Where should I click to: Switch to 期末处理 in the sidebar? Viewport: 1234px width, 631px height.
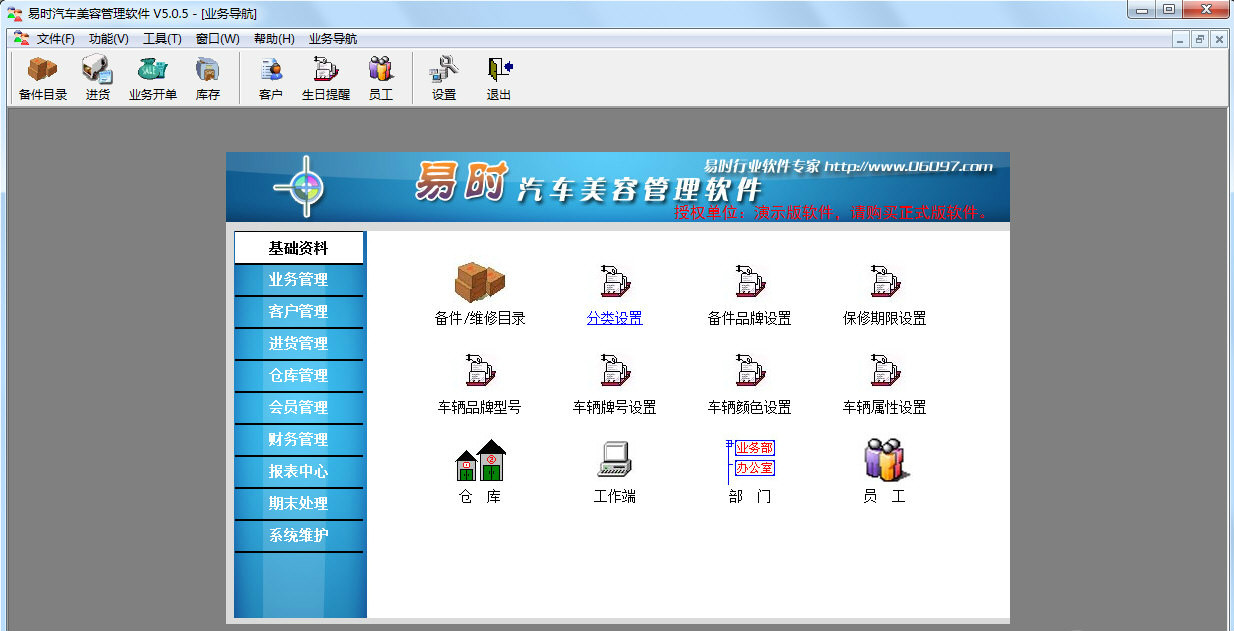[x=299, y=504]
